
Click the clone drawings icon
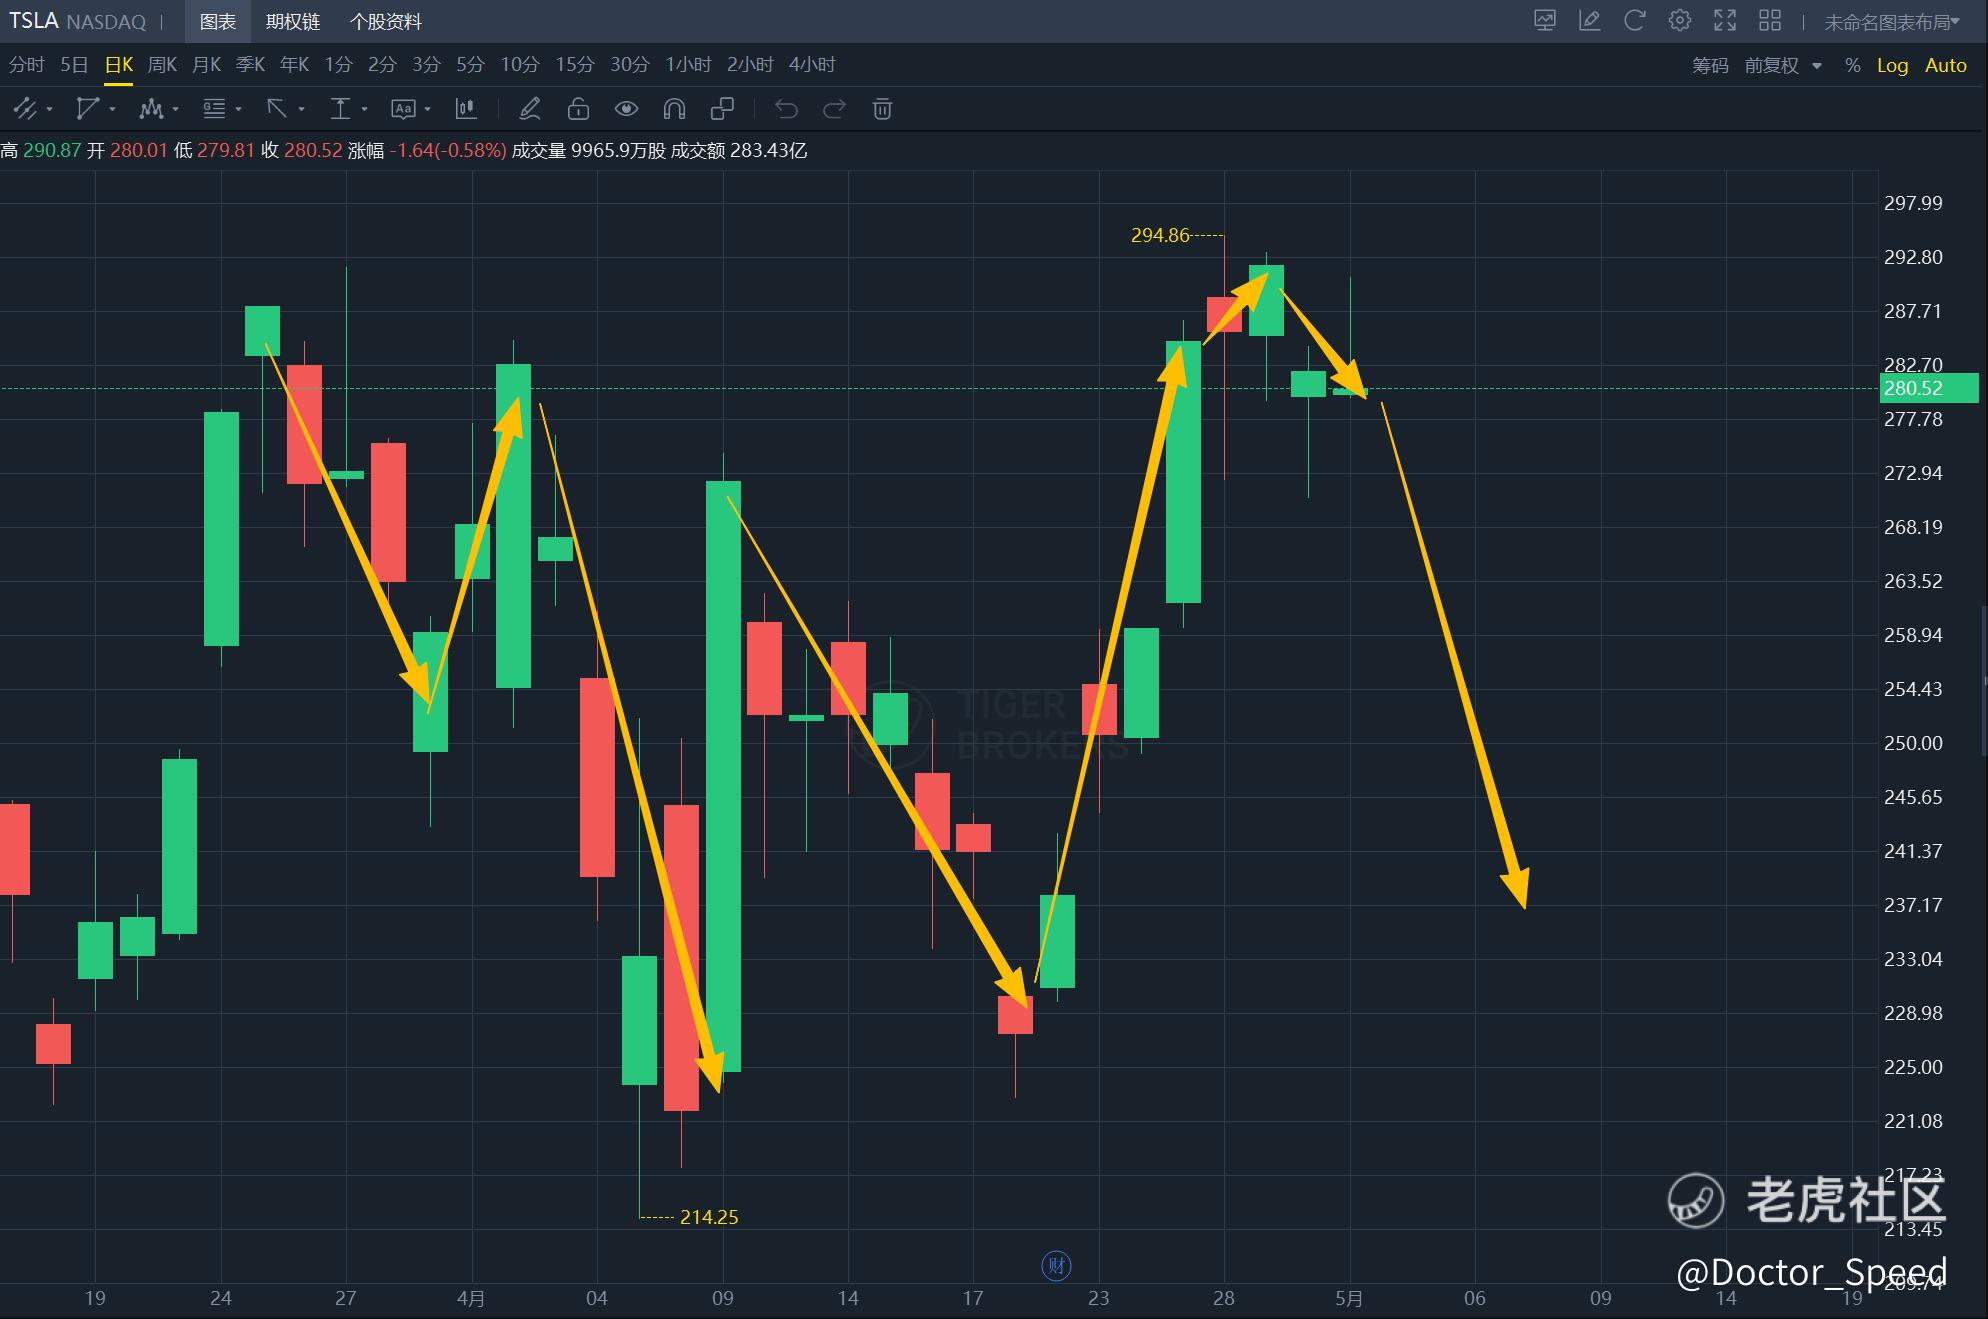[722, 108]
